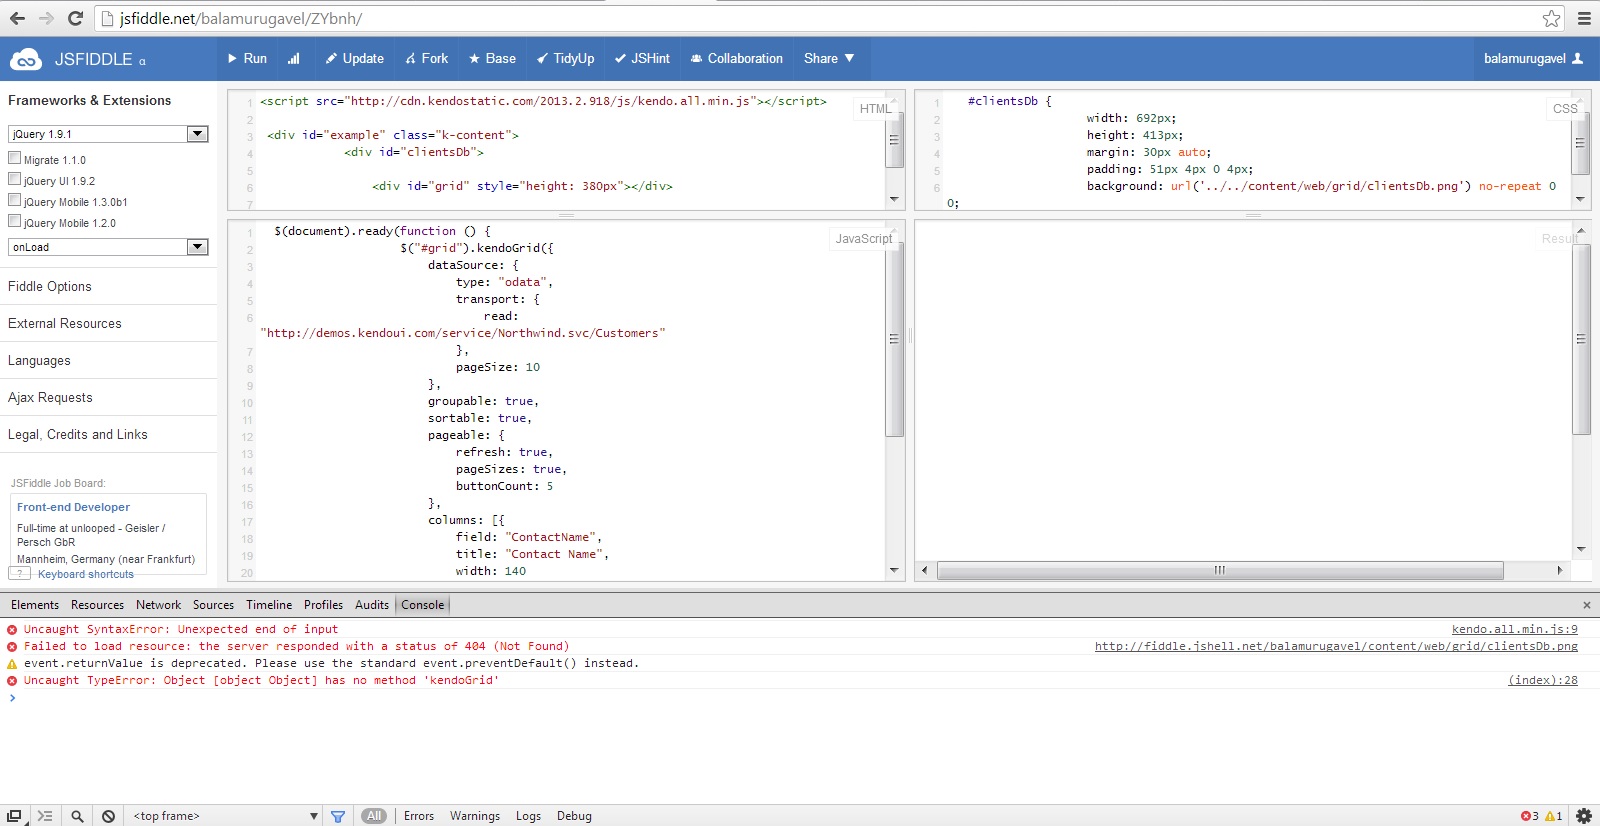The image size is (1600, 826).
Task: Run the fiddle
Action: click(x=247, y=59)
